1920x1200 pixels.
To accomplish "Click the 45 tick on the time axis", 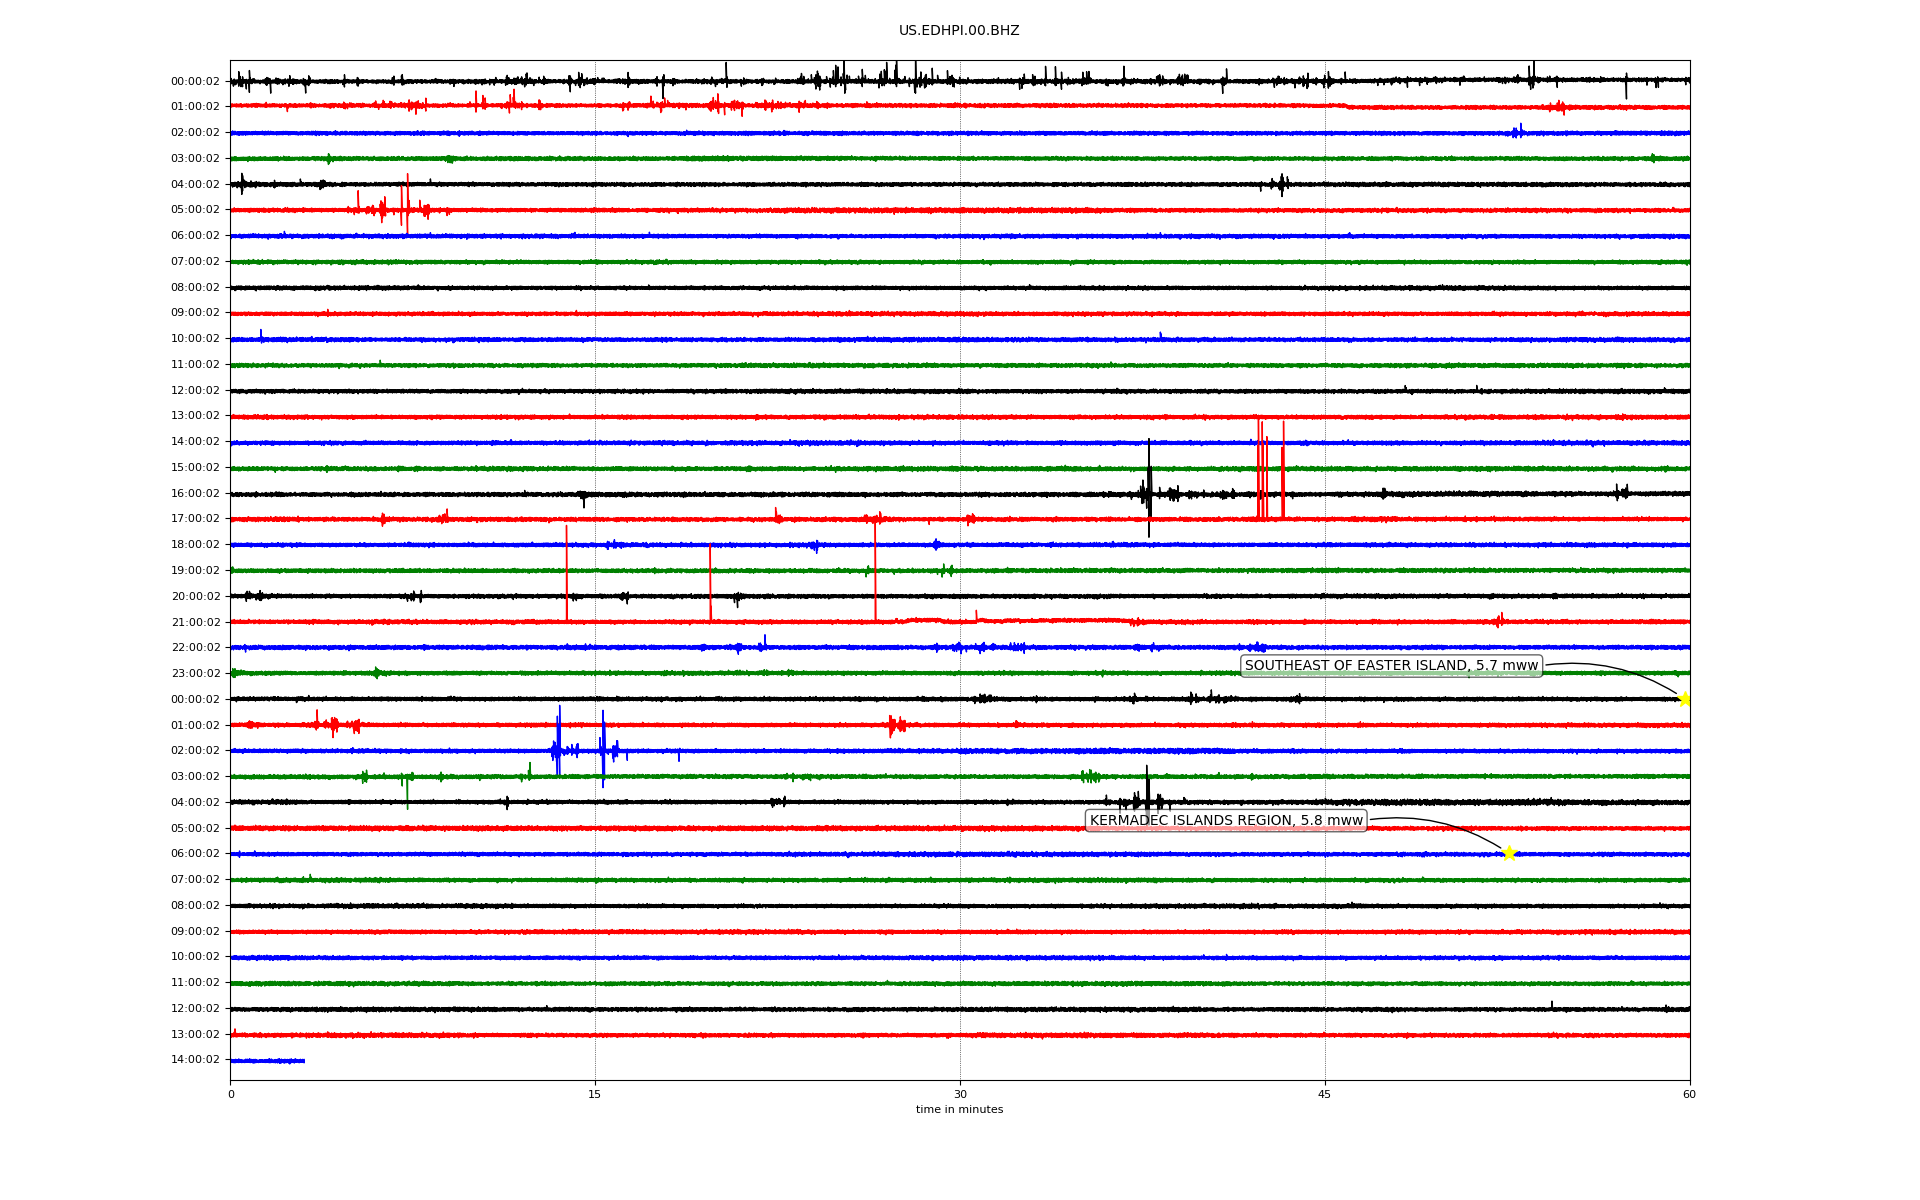I will (x=1324, y=1094).
